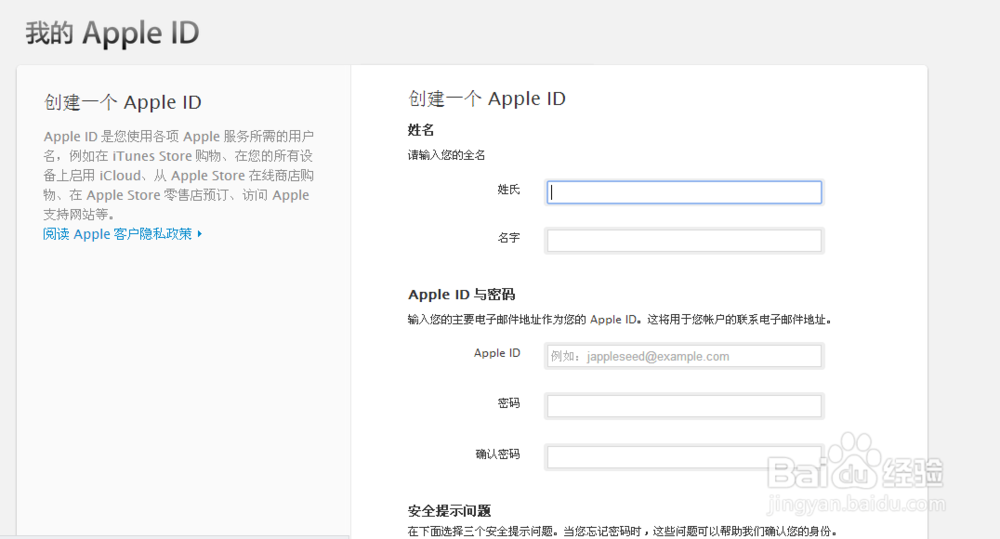
Task: Click the 确认密码 field label
Action: click(x=497, y=454)
